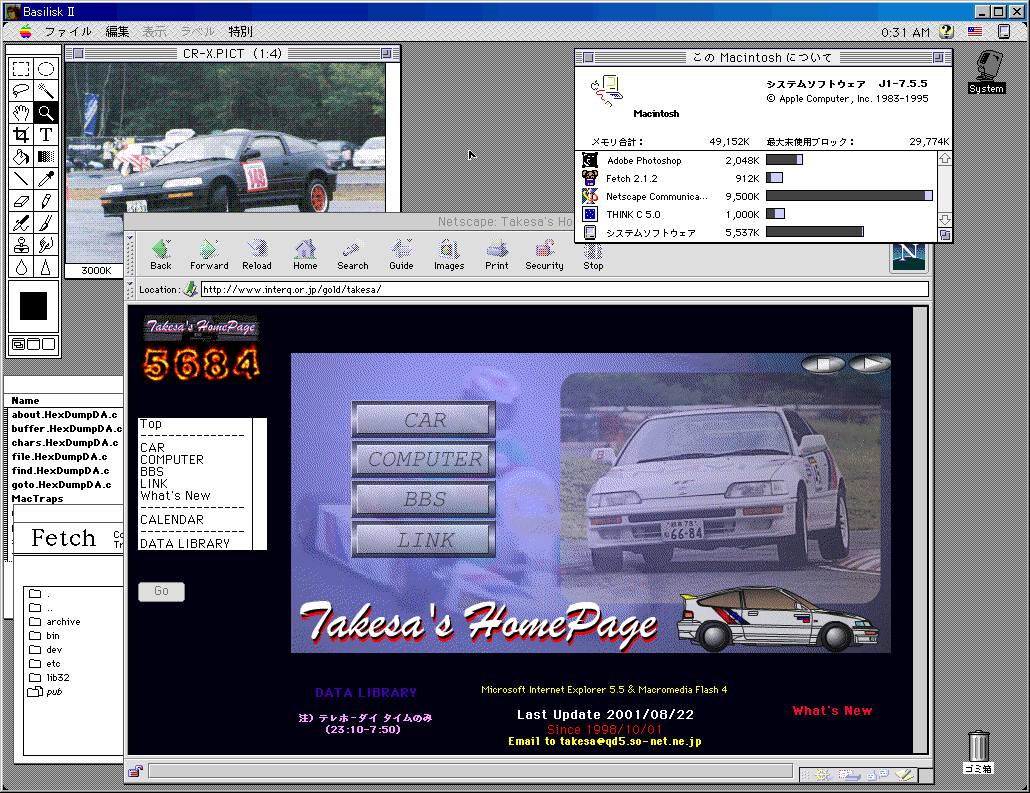Click the Location URL field

(565, 289)
